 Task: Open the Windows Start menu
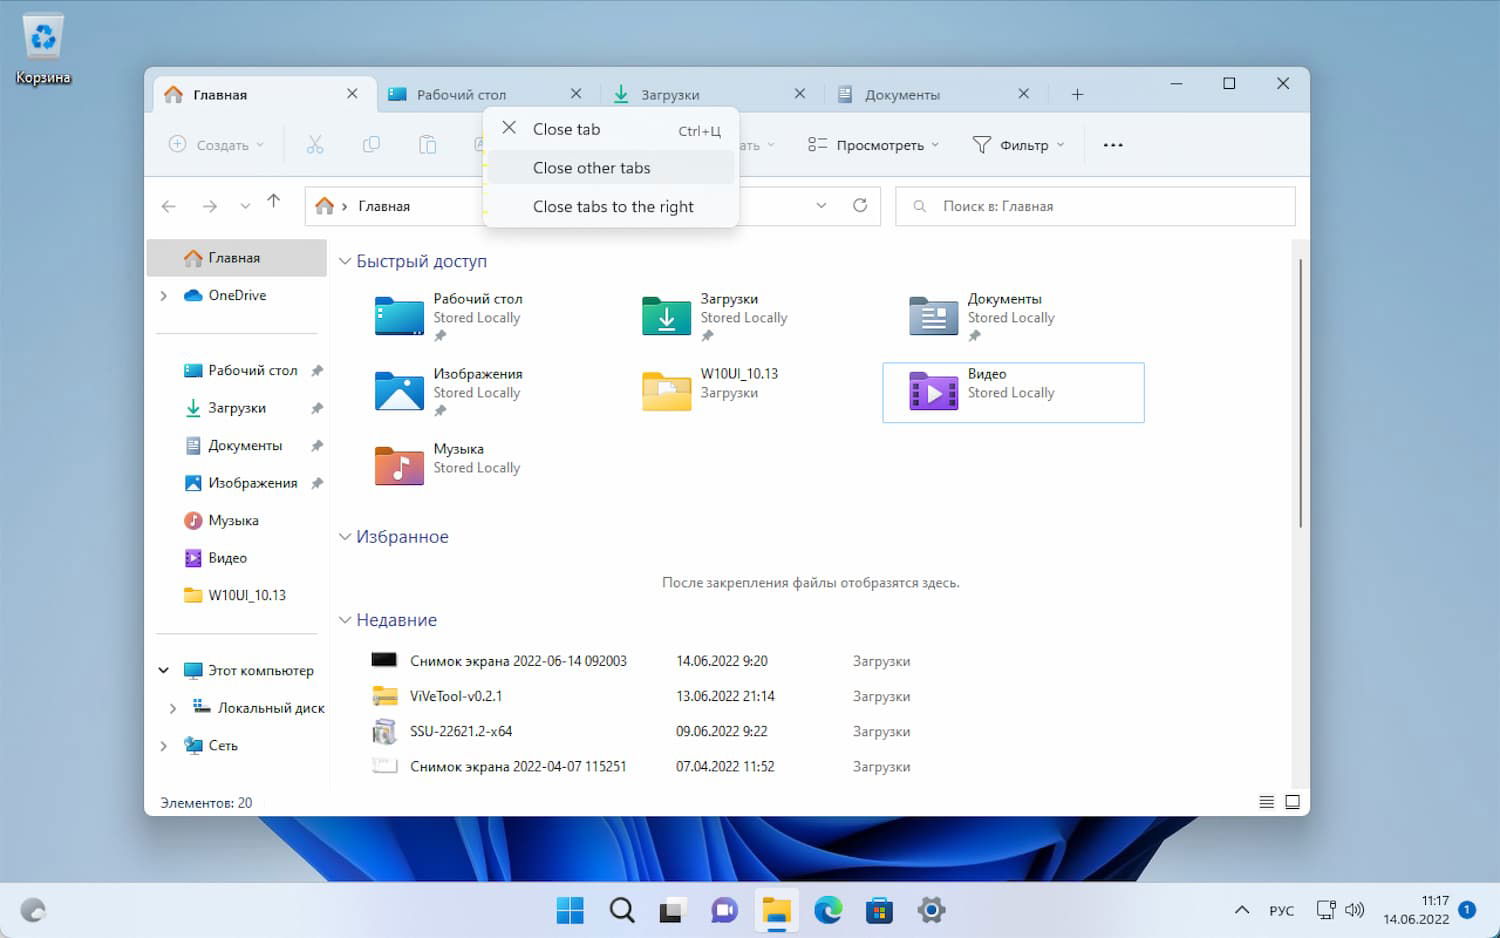point(570,910)
